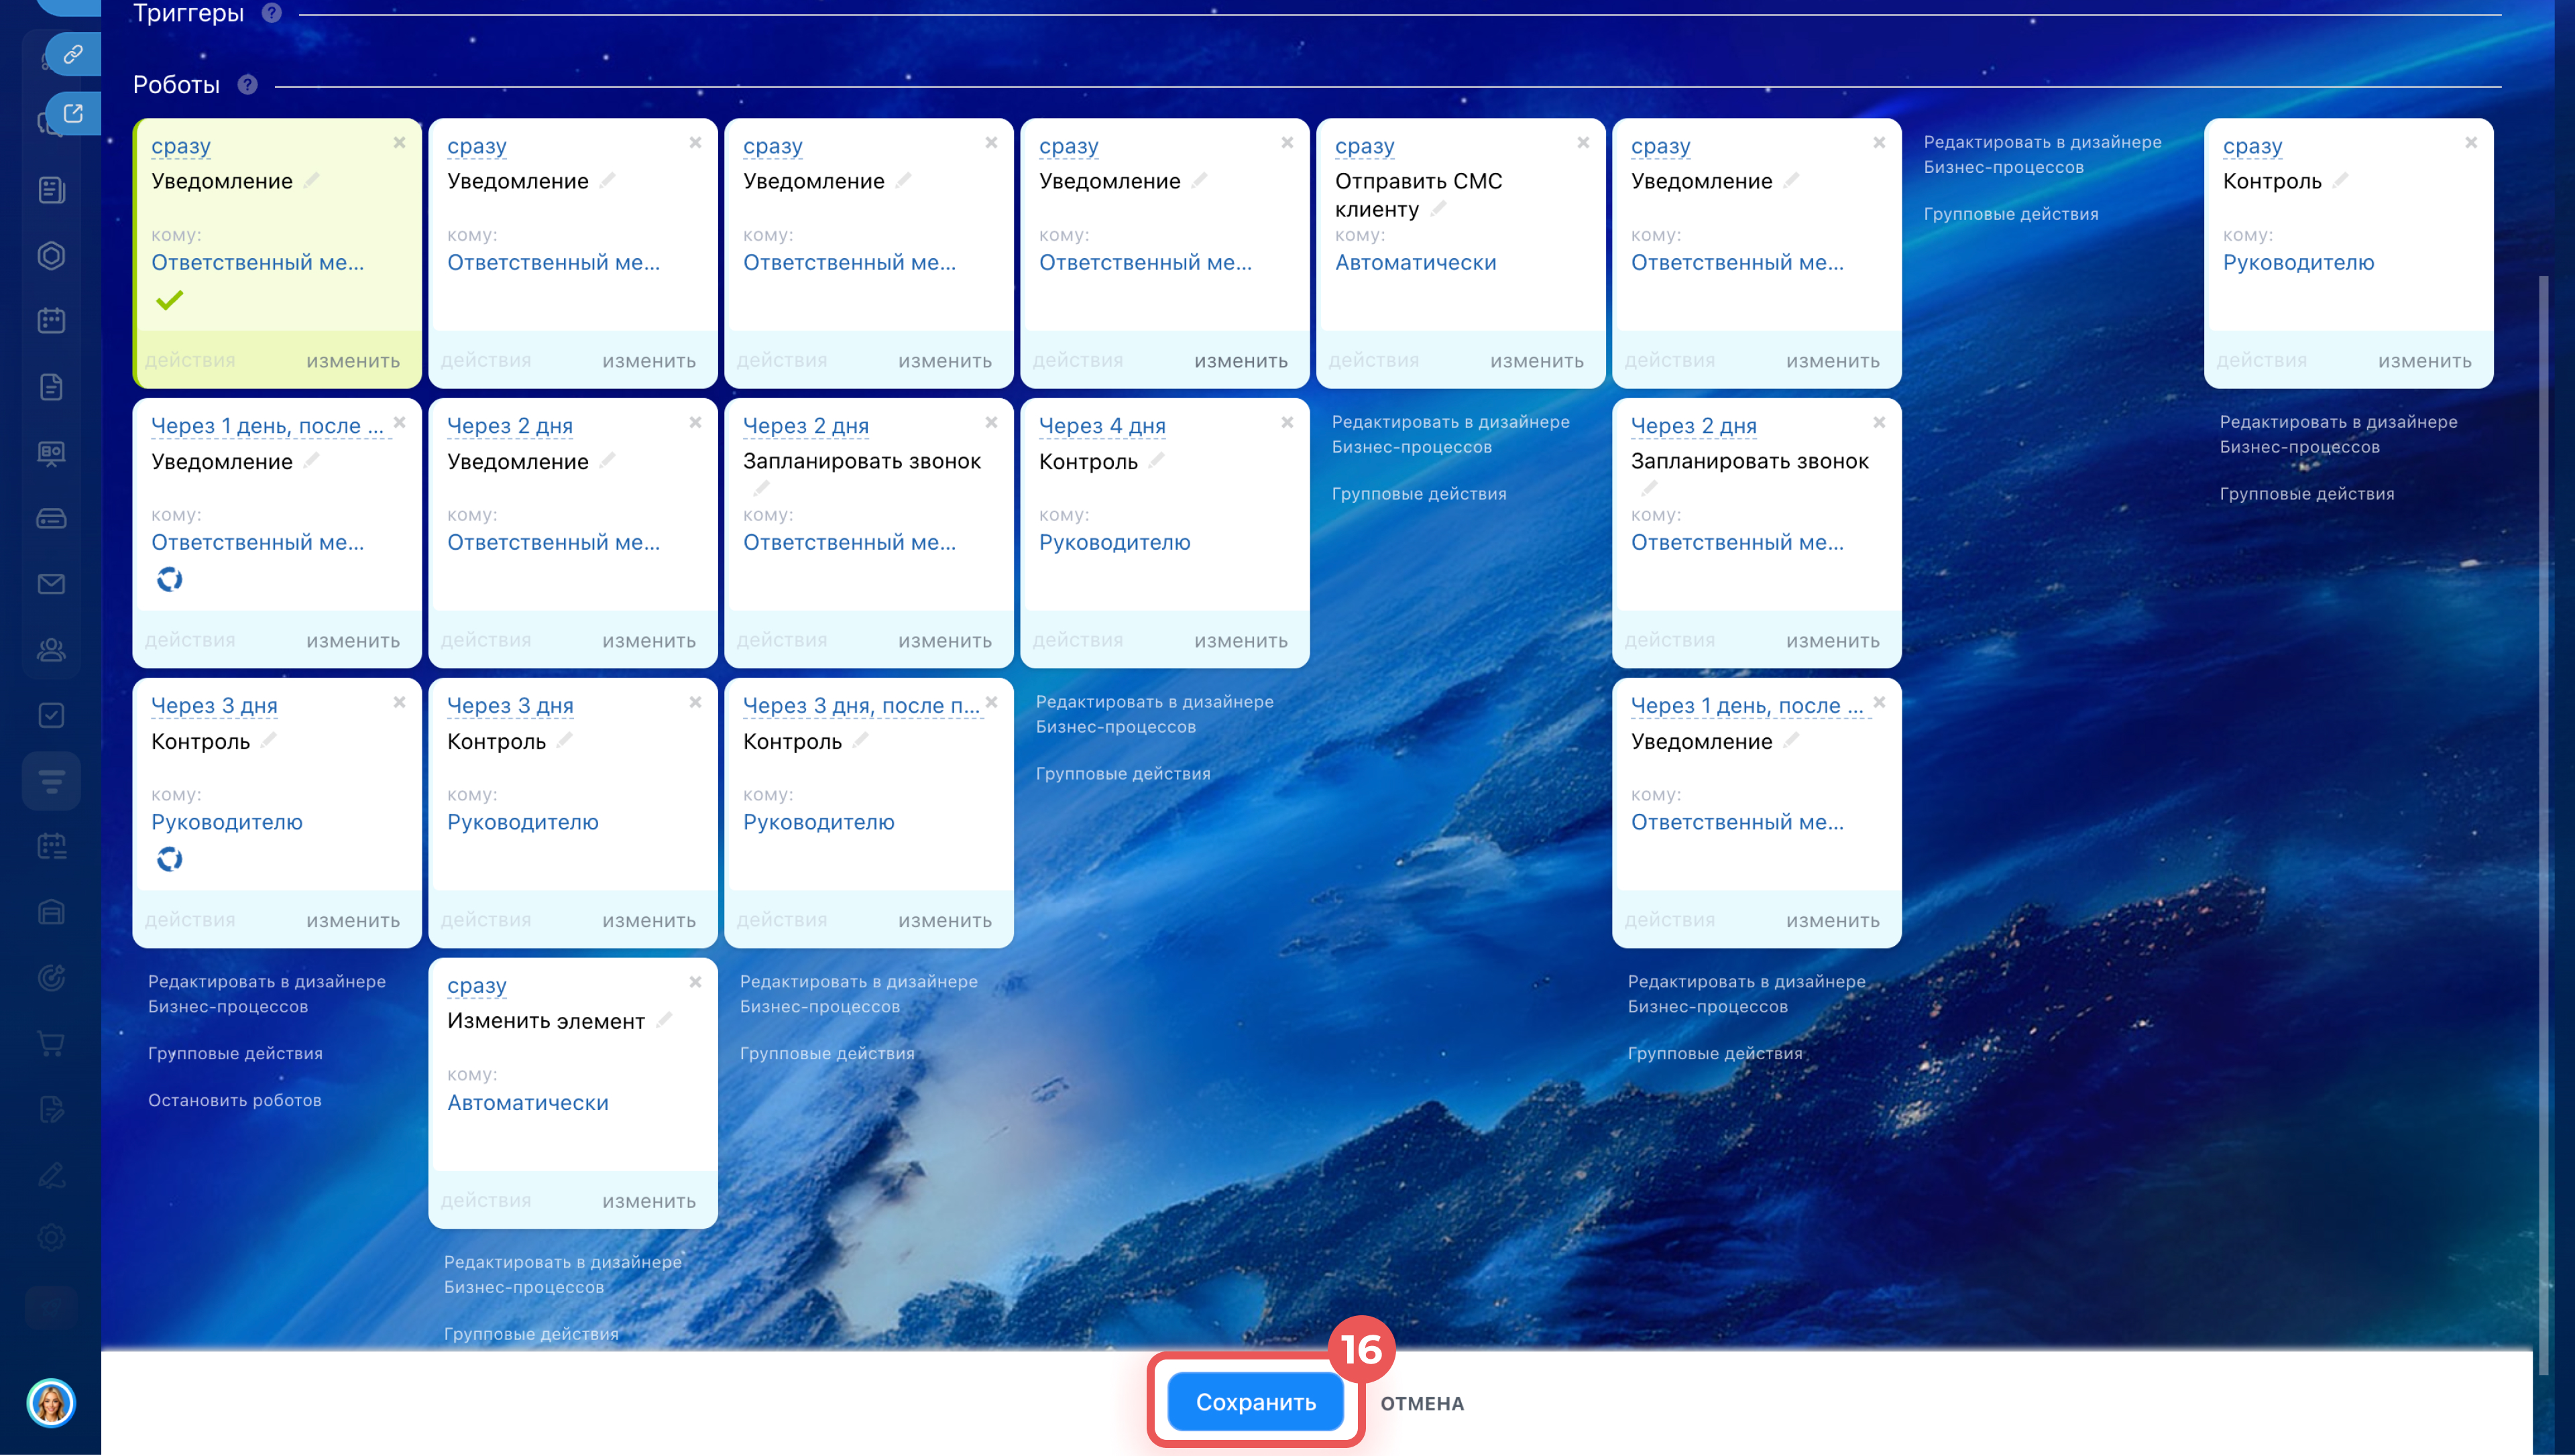Click the user avatar at bottom left
2575x1456 pixels.
click(x=51, y=1403)
